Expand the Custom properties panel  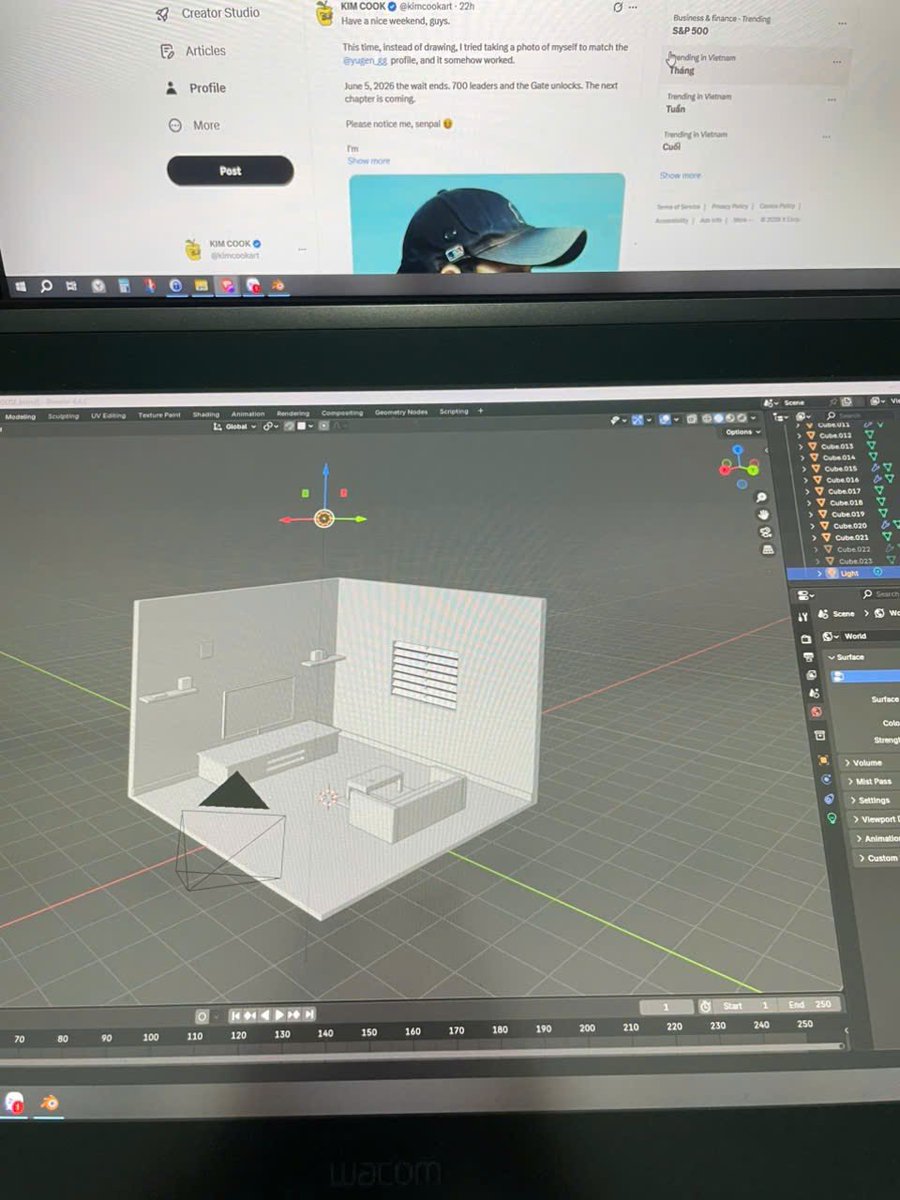pyautogui.click(x=878, y=858)
